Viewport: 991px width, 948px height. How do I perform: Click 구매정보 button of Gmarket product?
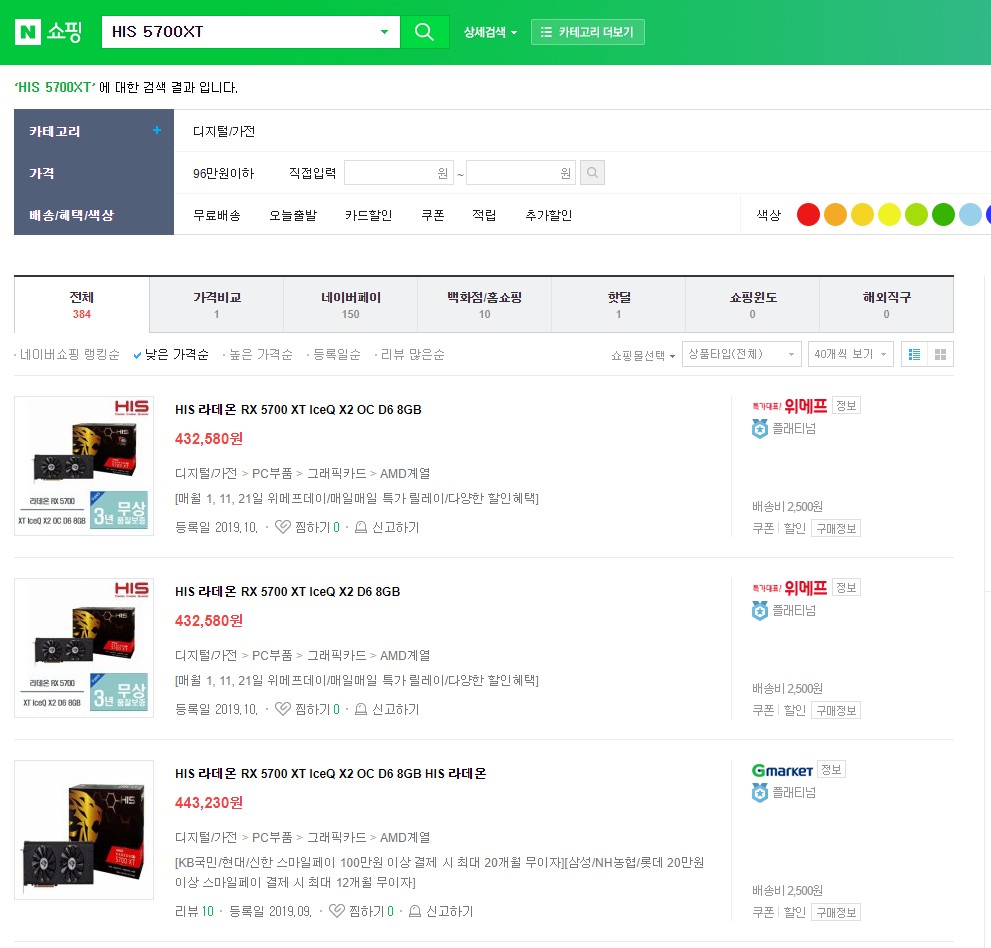tap(836, 913)
